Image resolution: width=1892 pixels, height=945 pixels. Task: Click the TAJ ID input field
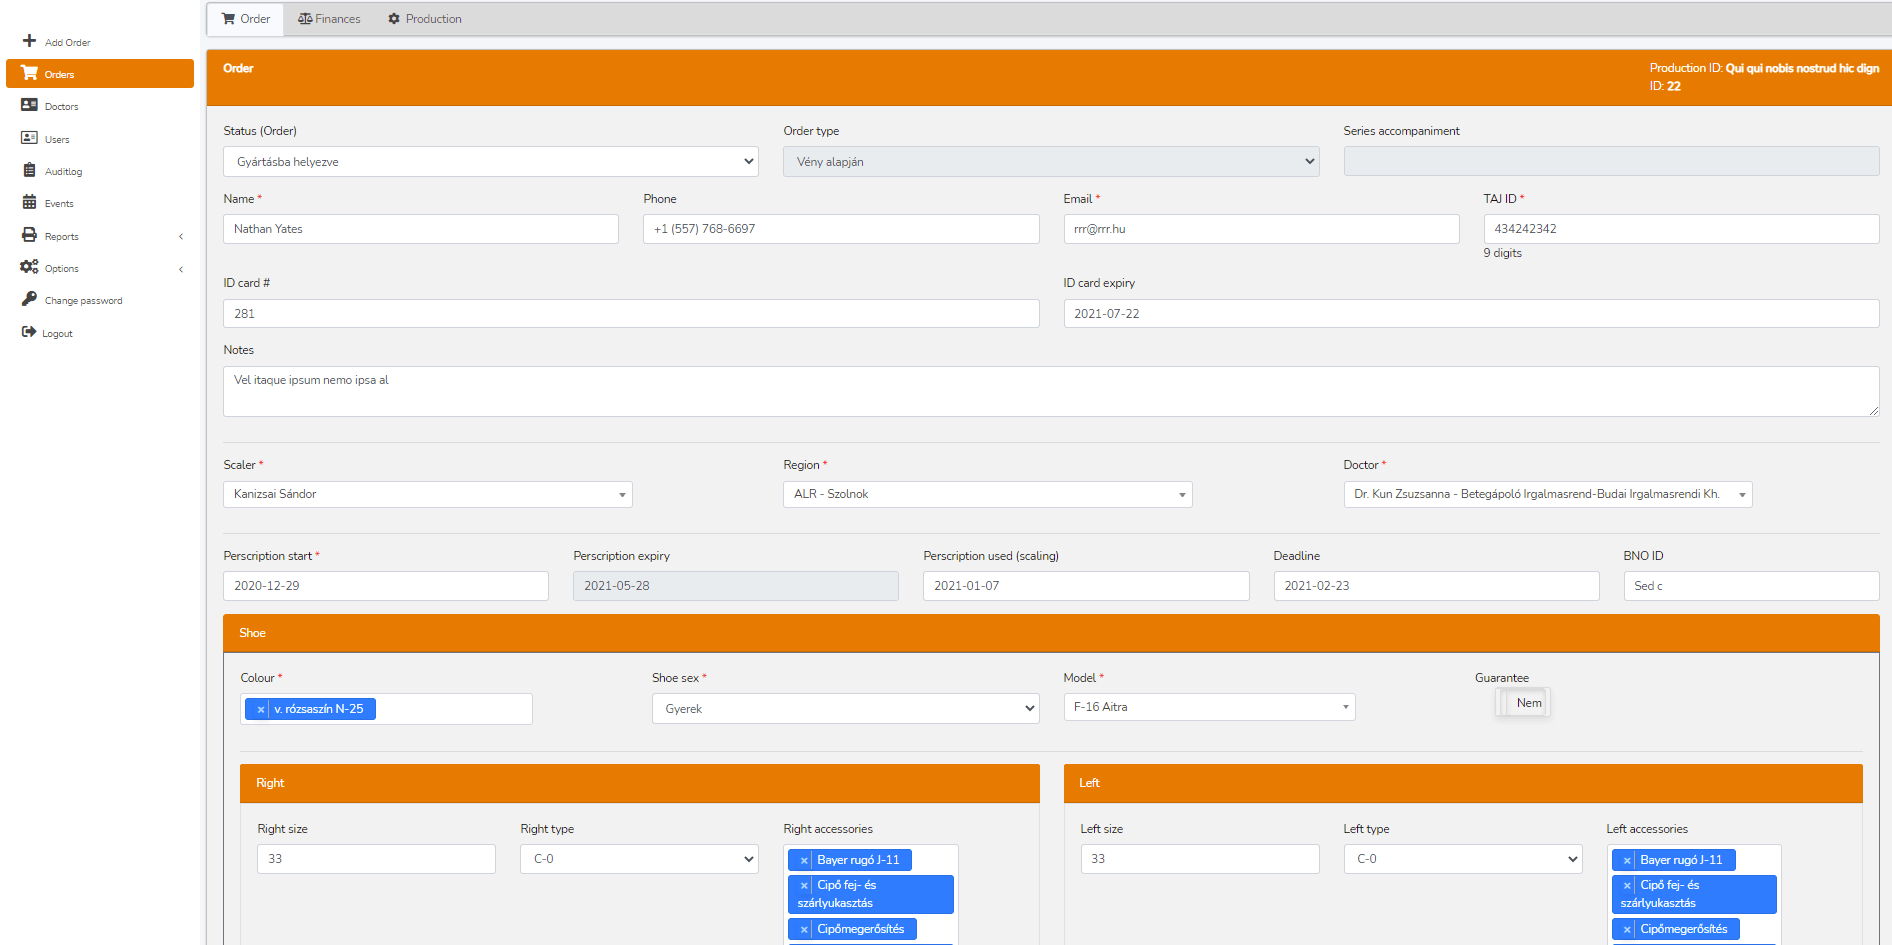coord(1681,229)
